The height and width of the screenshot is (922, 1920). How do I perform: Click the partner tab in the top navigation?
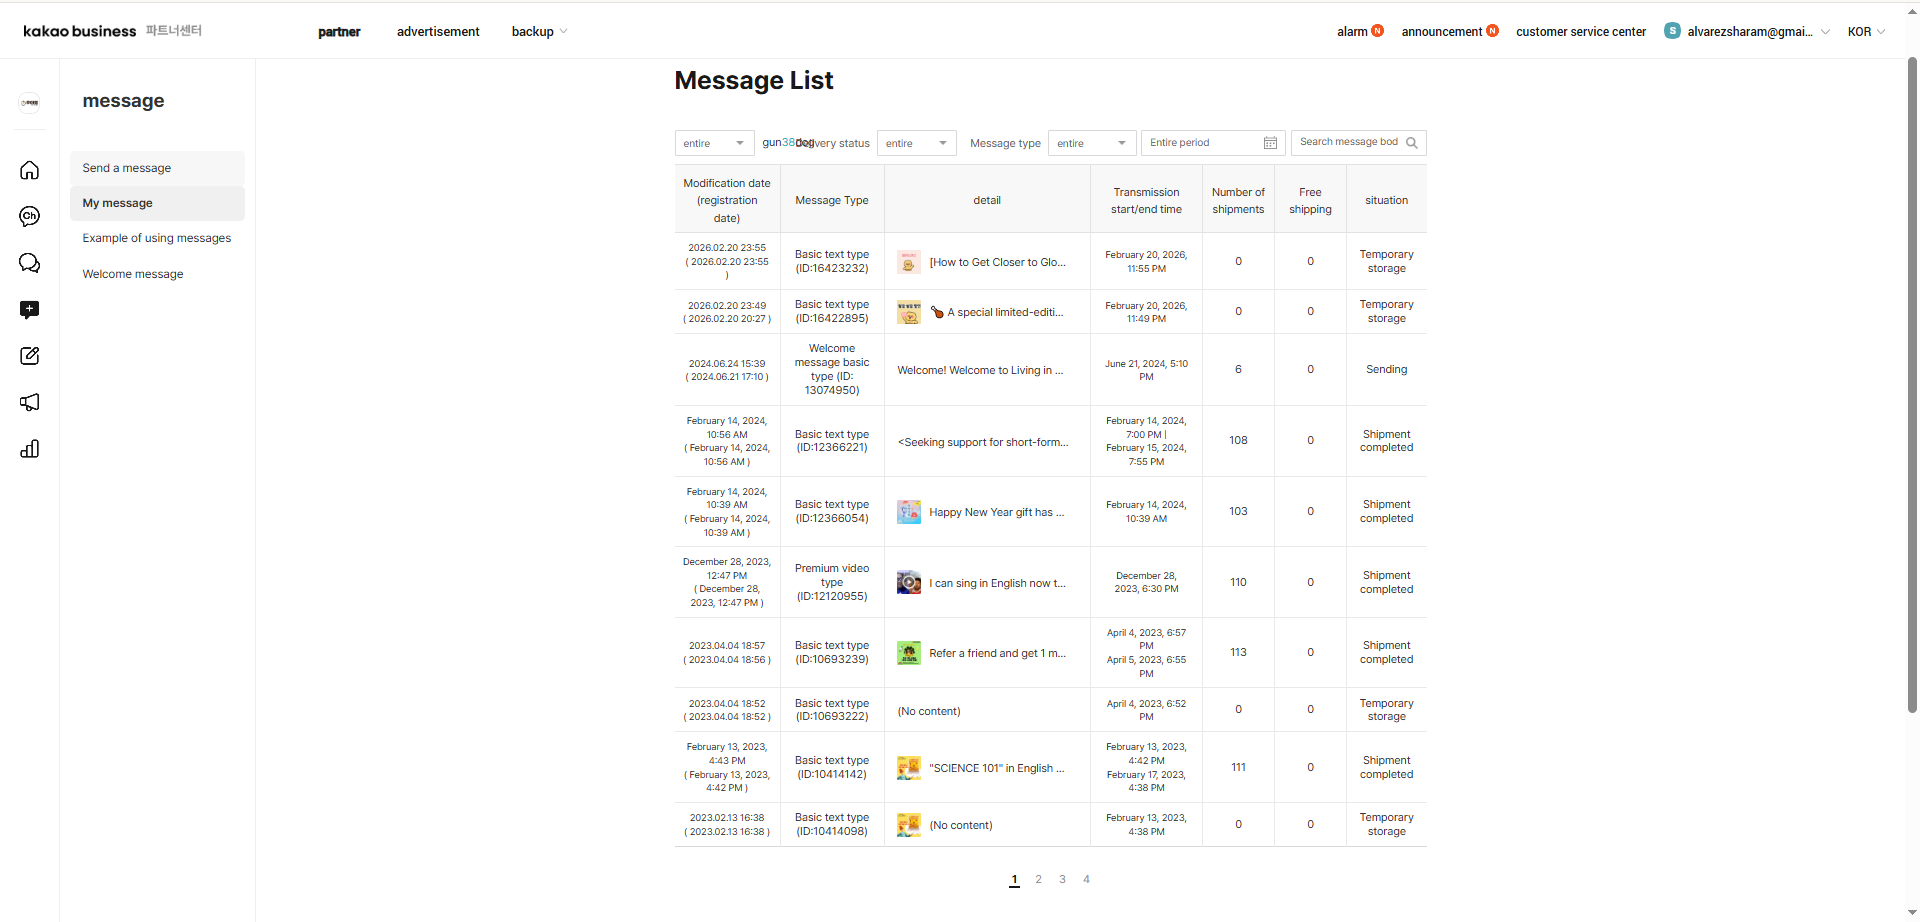[339, 32]
